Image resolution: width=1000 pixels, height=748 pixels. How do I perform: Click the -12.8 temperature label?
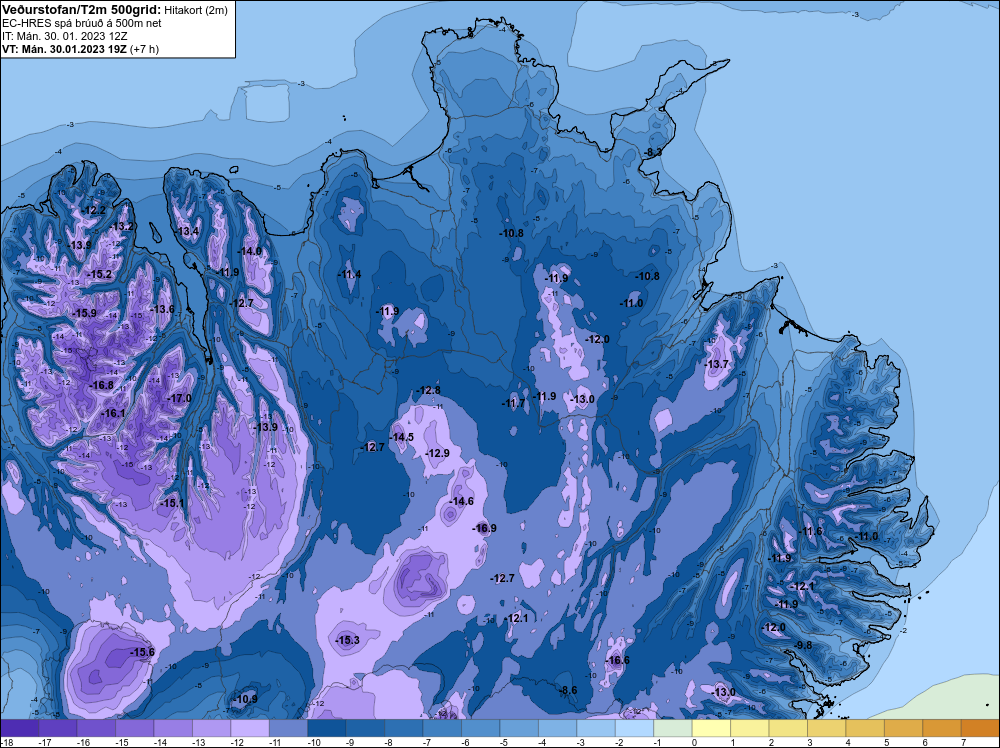(x=429, y=390)
